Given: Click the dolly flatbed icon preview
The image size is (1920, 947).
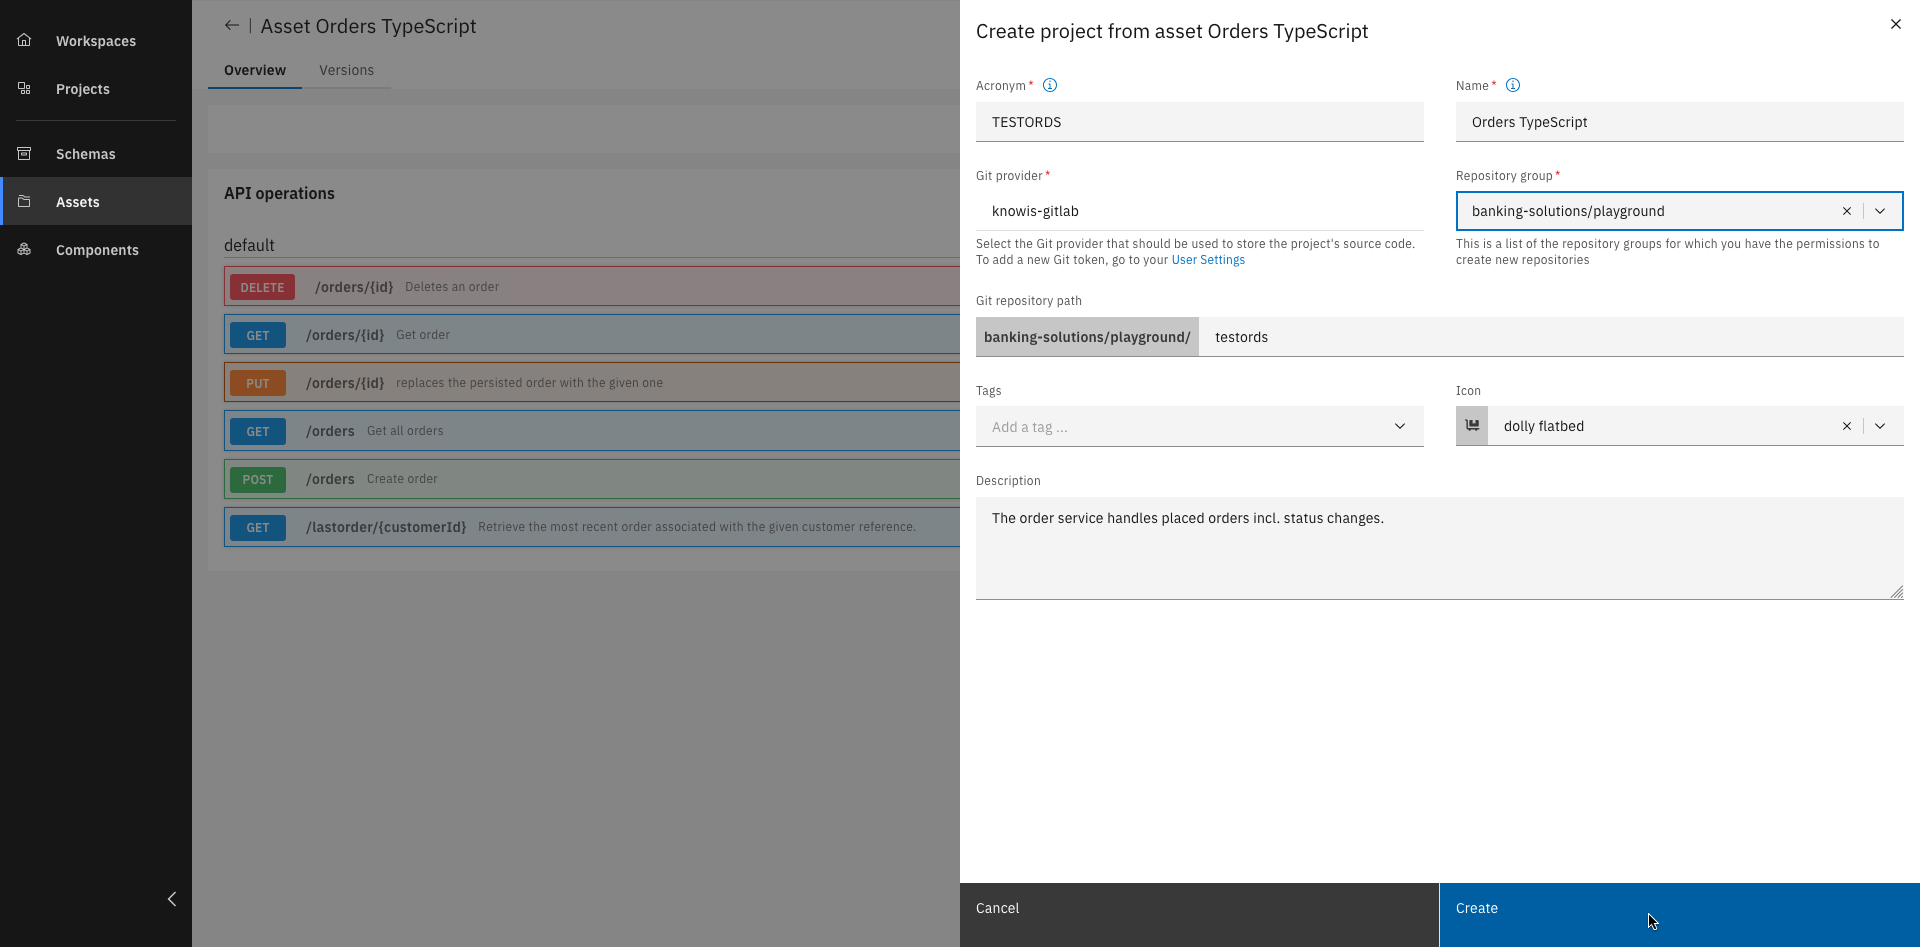Looking at the screenshot, I should coord(1472,425).
